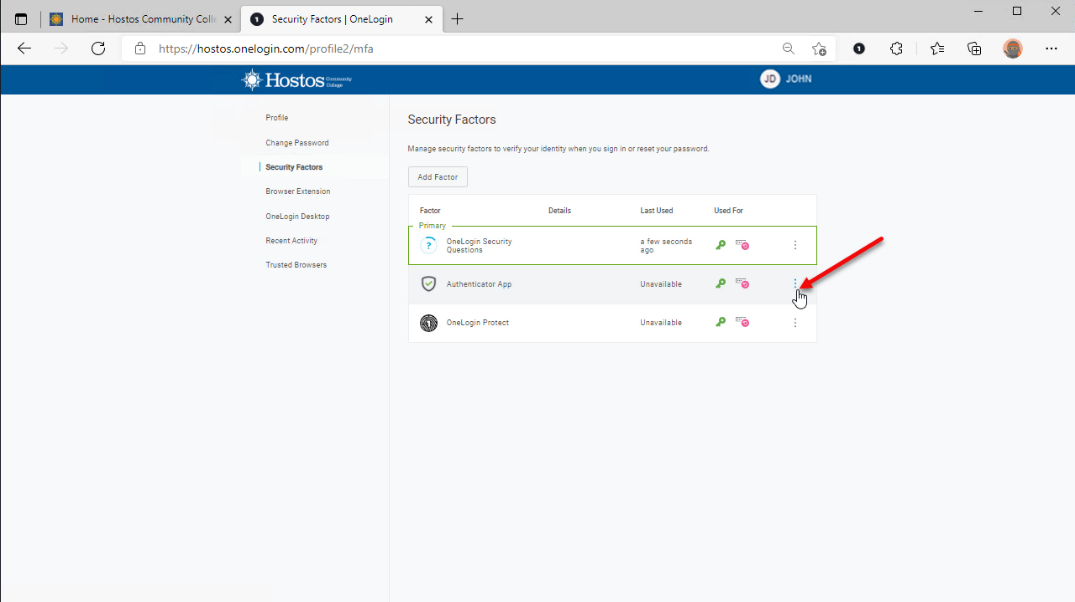The image size is (1075, 602).
Task: Select Security Factors in the sidebar
Action: pos(294,167)
